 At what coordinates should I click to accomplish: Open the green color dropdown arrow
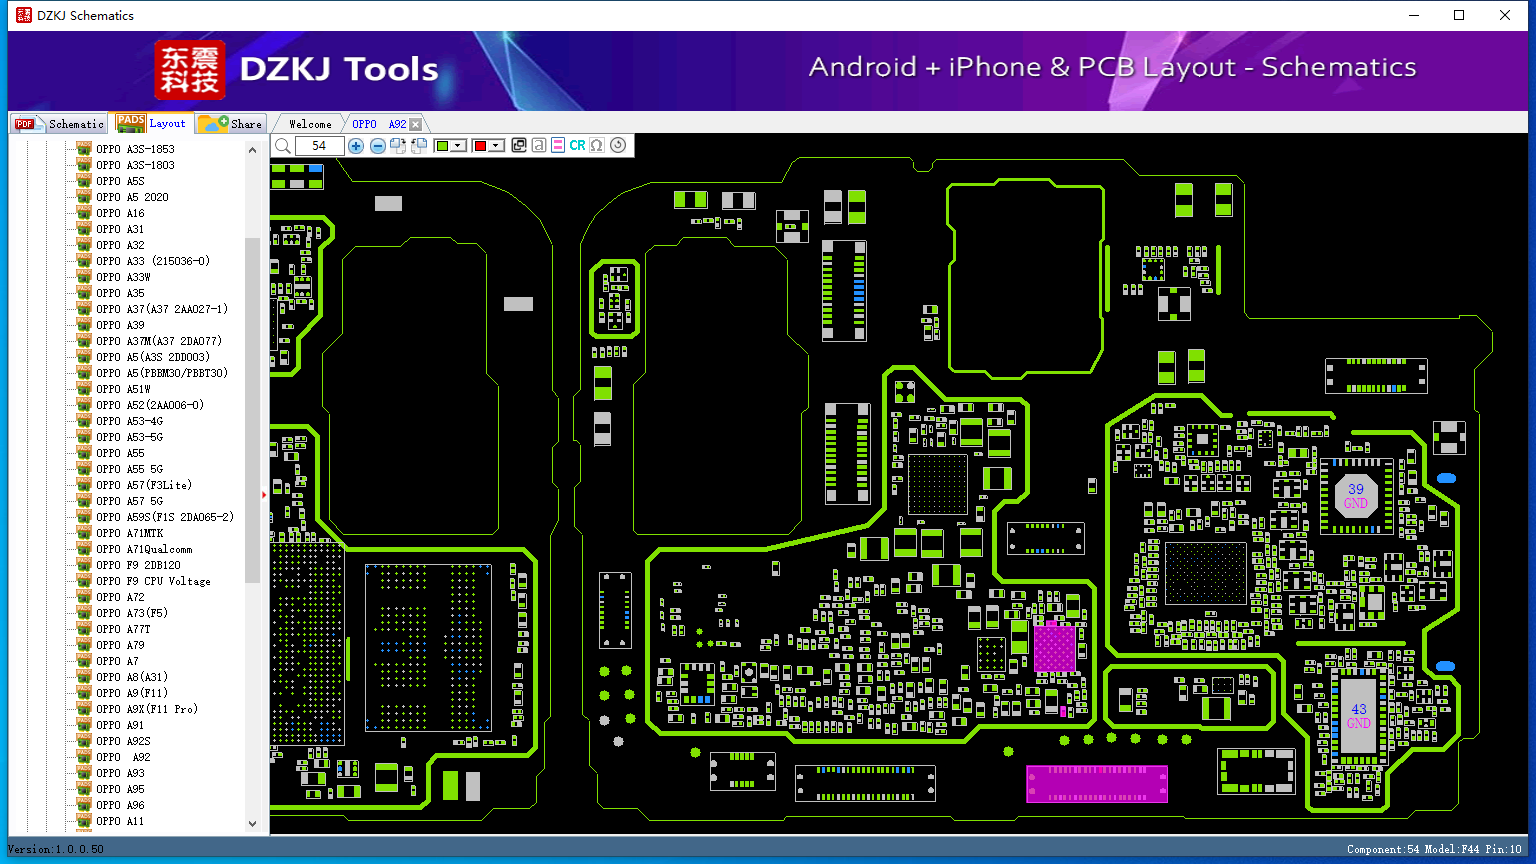coord(458,146)
